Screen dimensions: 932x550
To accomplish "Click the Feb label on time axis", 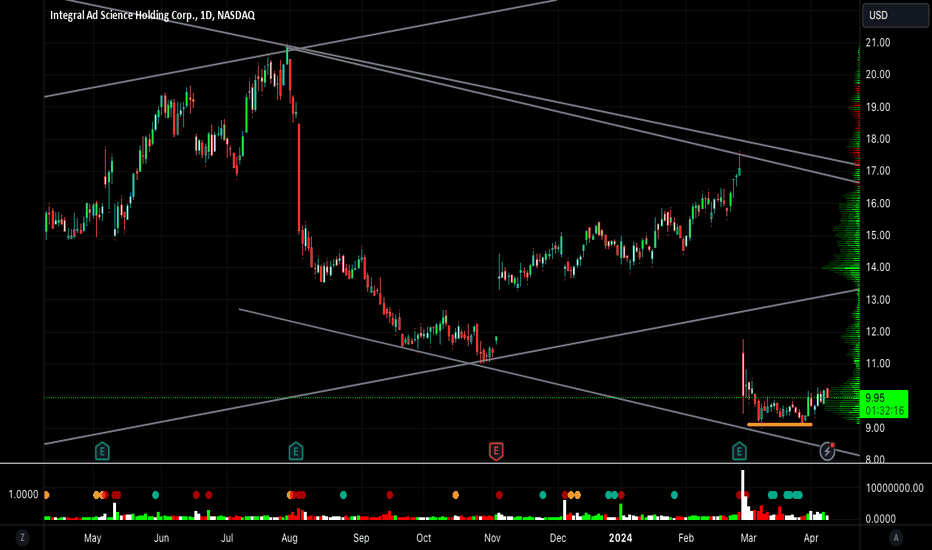I will click(x=686, y=538).
